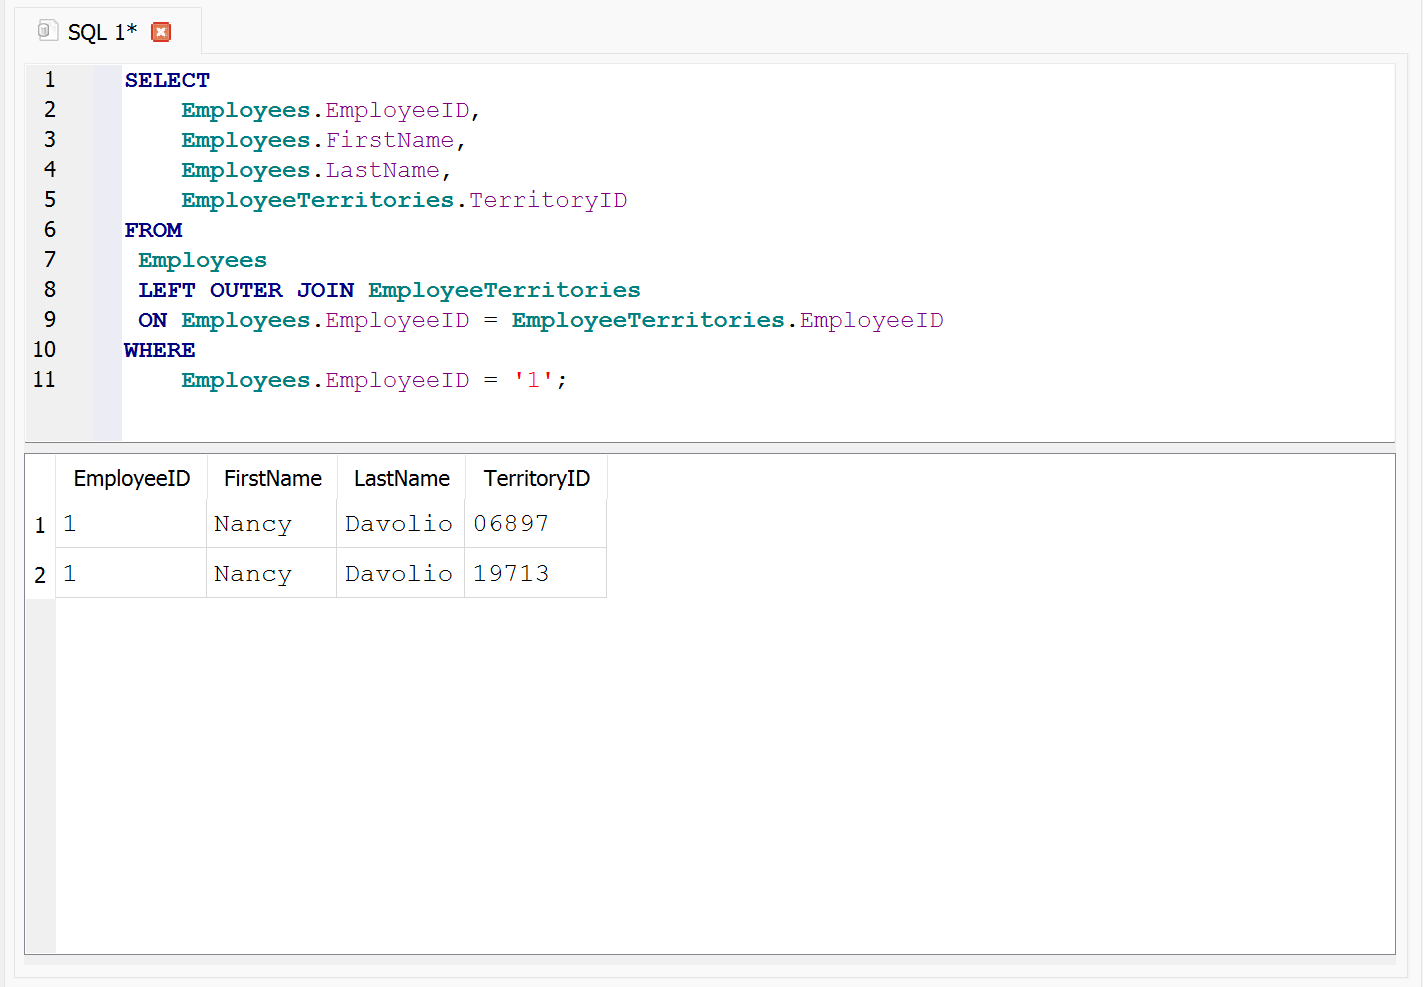Select result row 1 via its row header

tap(40, 525)
